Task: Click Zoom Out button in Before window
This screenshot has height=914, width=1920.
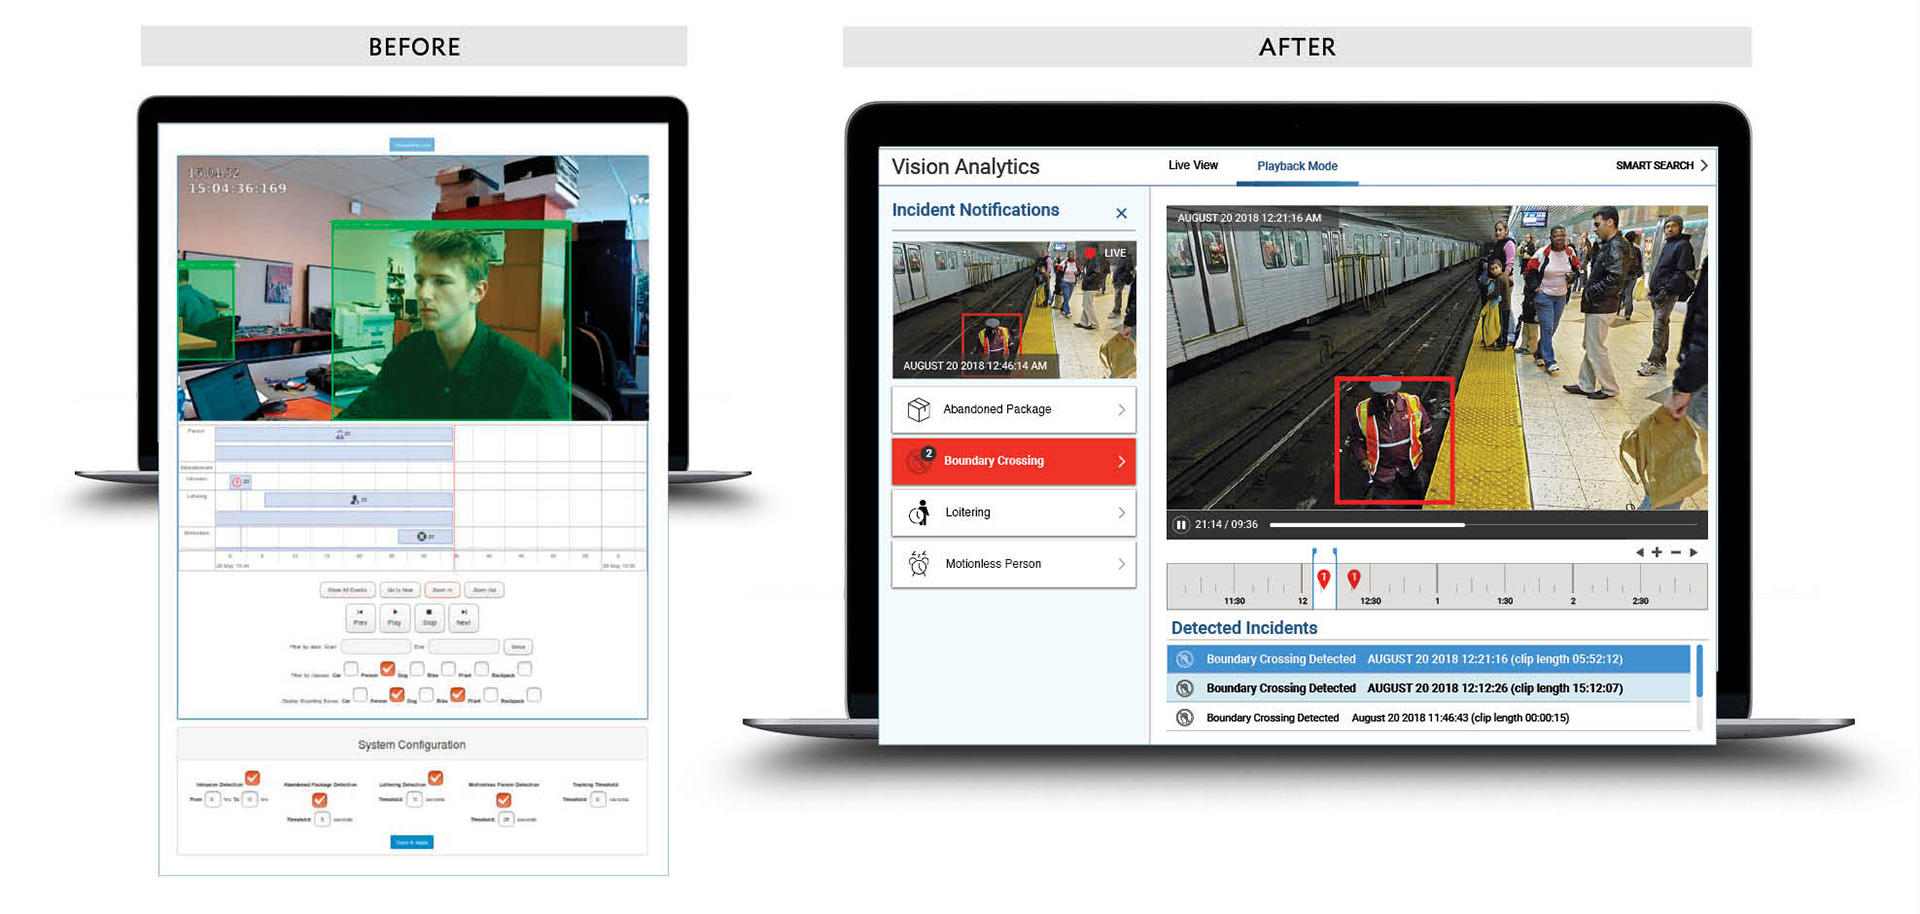Action: click(484, 590)
